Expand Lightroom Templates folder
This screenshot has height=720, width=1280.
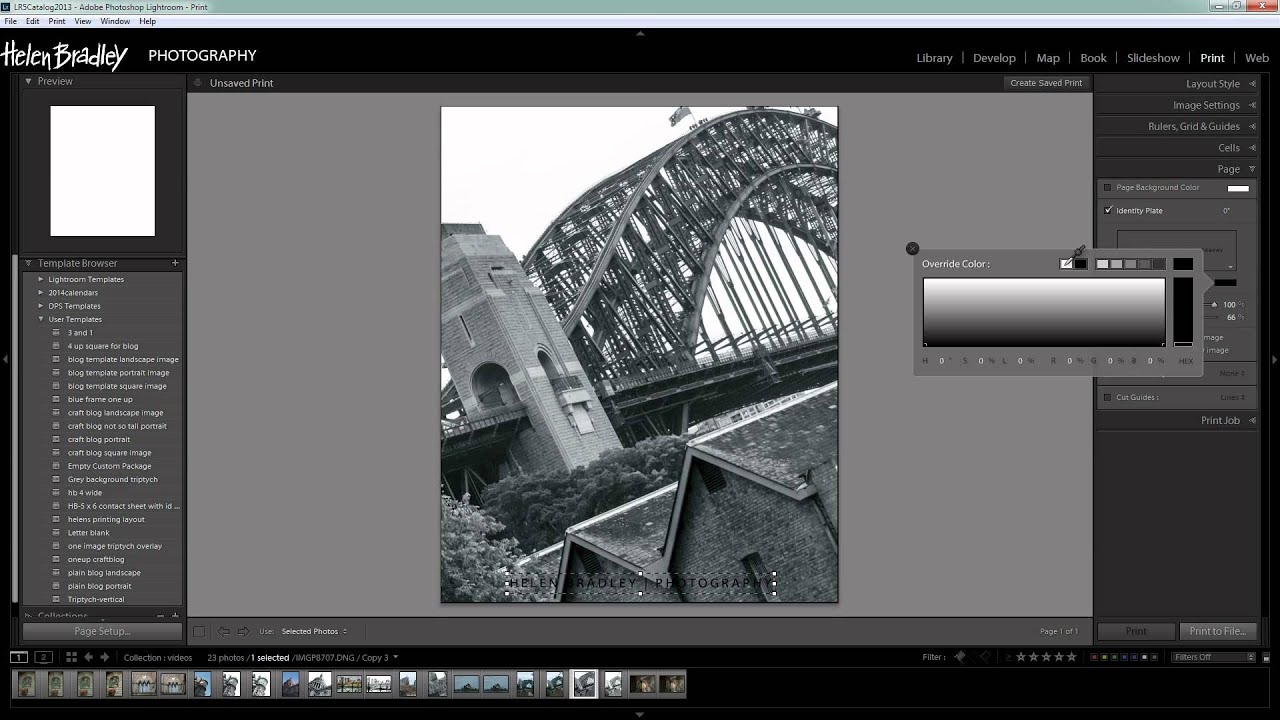pyautogui.click(x=41, y=279)
